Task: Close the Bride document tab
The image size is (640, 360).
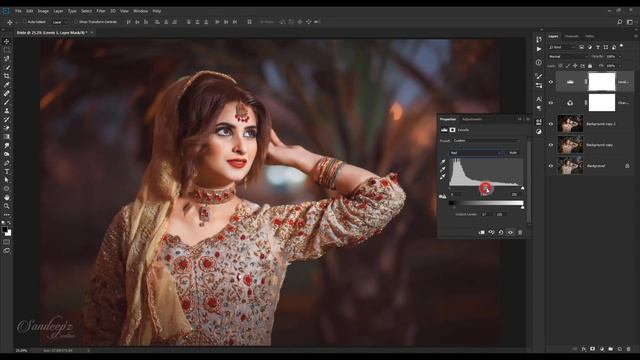Action: [x=92, y=32]
